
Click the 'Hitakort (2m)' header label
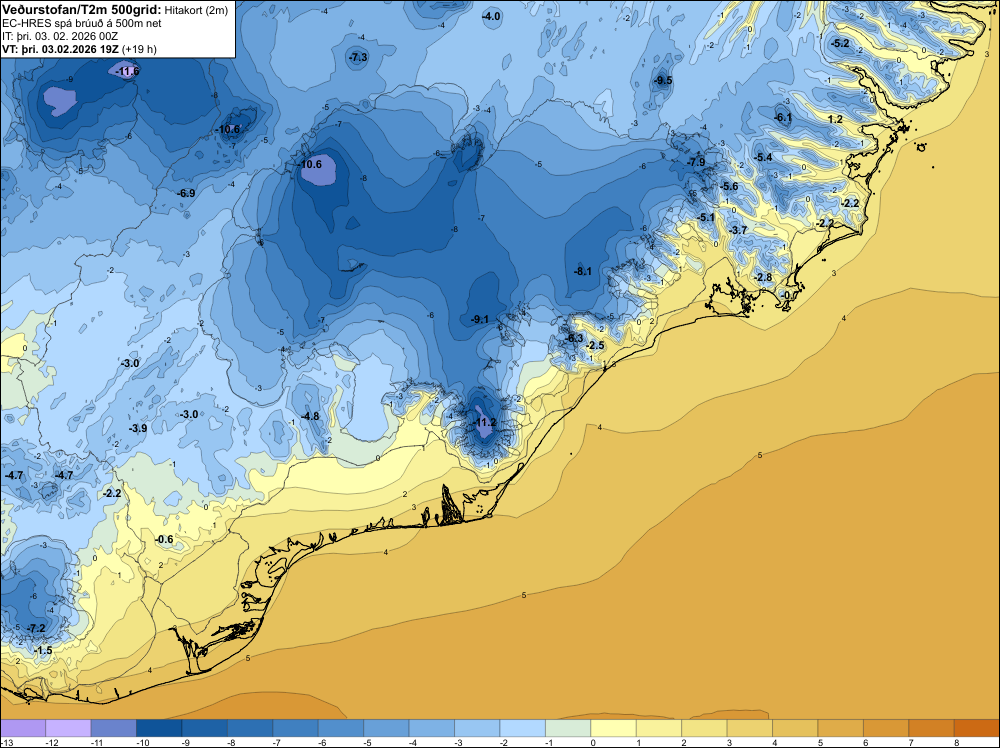[196, 9]
